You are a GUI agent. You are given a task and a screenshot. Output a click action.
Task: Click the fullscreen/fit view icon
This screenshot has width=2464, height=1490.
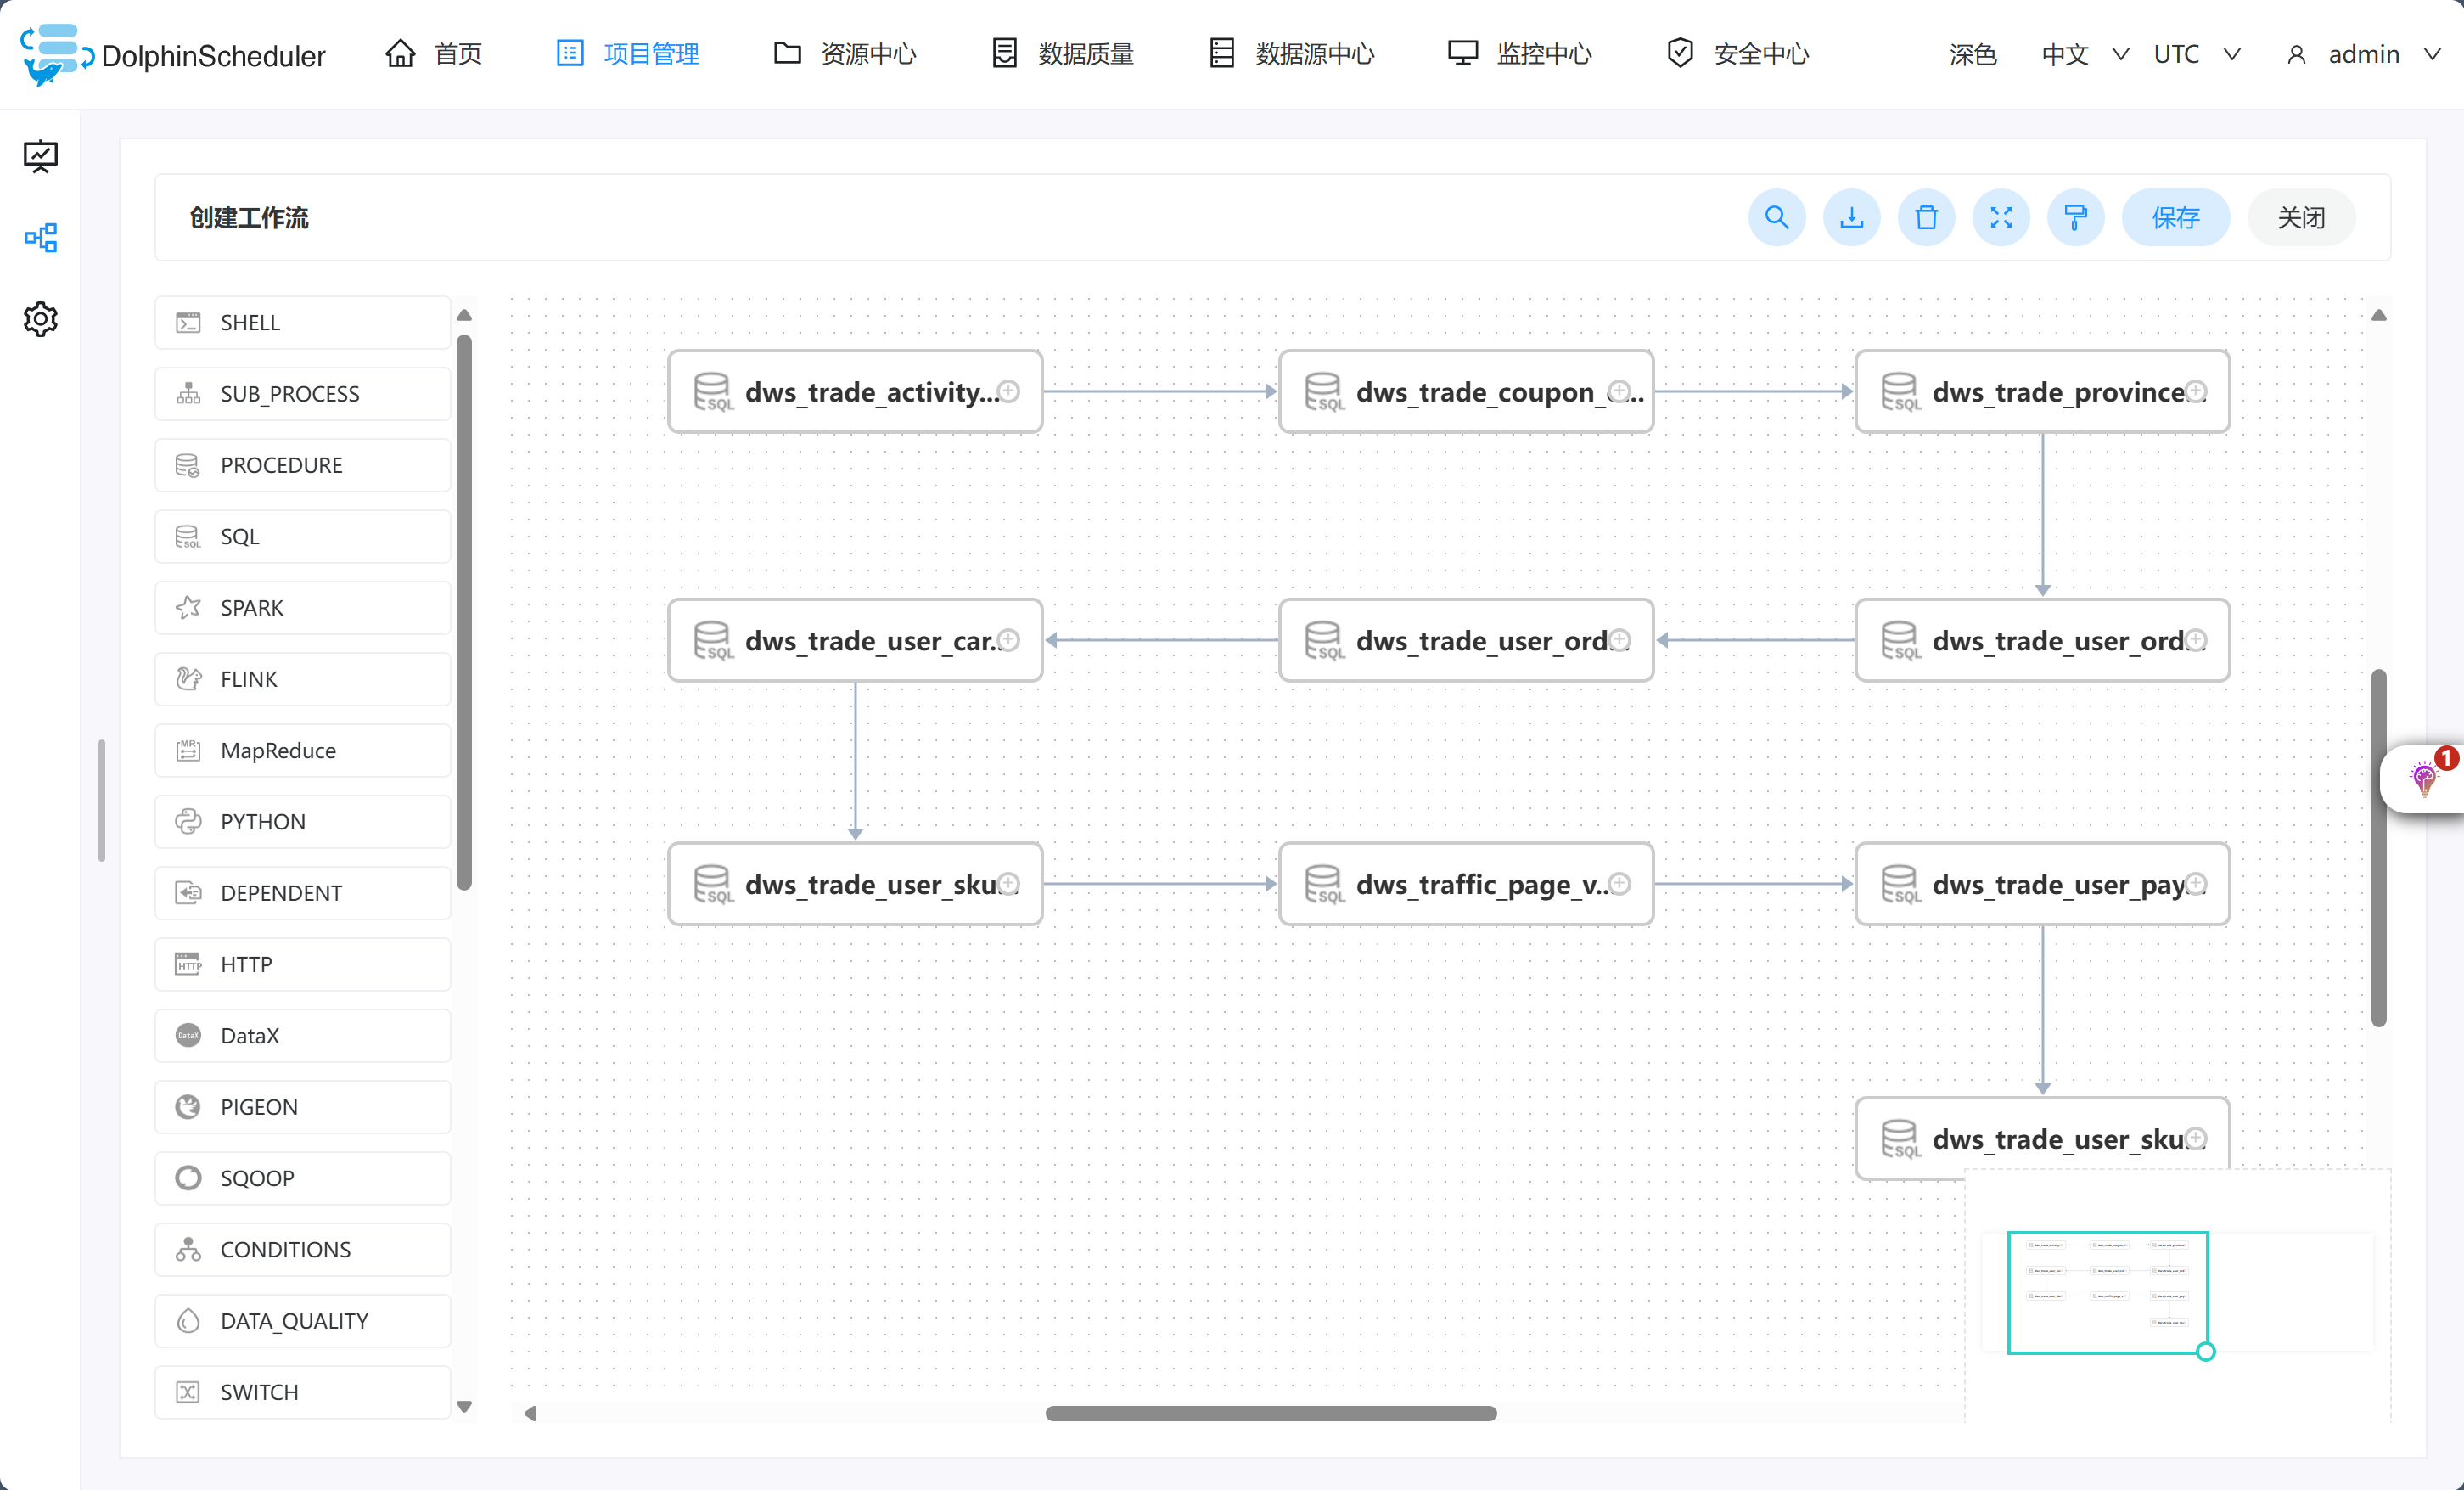click(2003, 216)
